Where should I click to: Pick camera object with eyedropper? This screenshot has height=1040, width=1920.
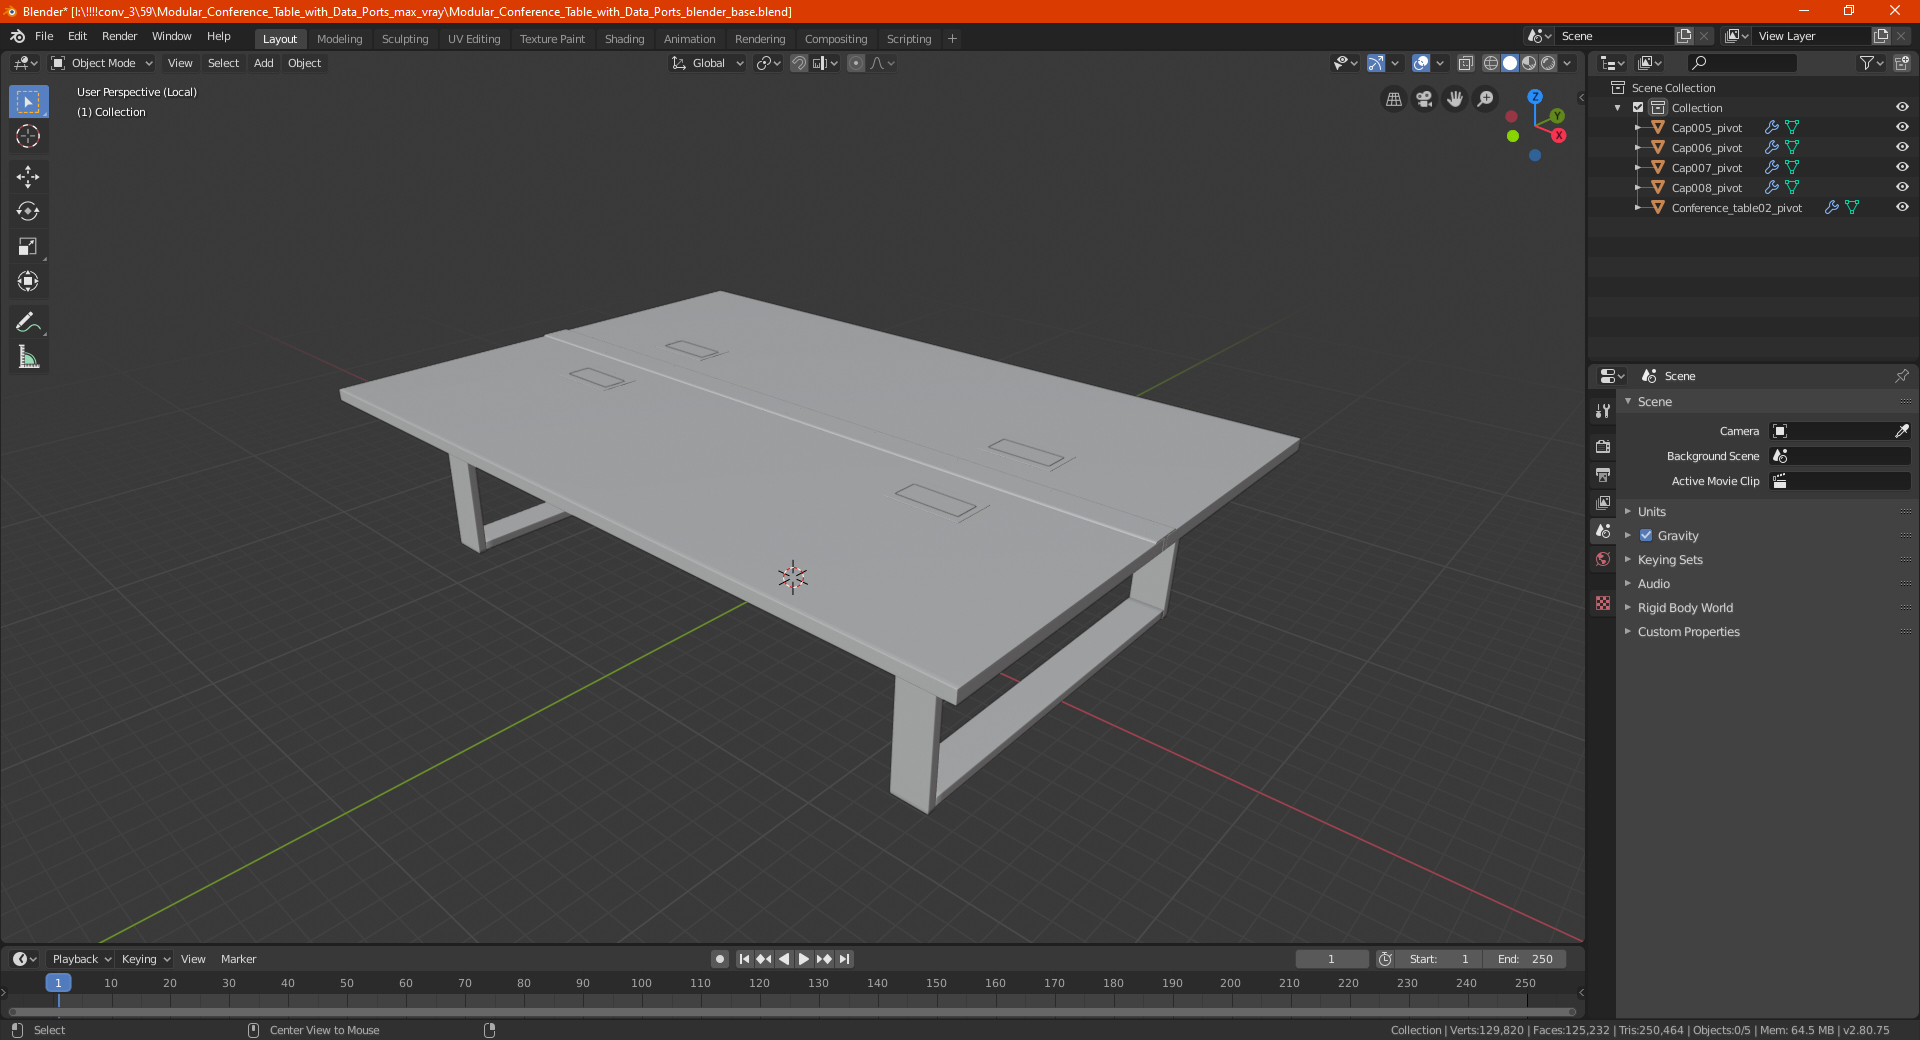click(1901, 431)
